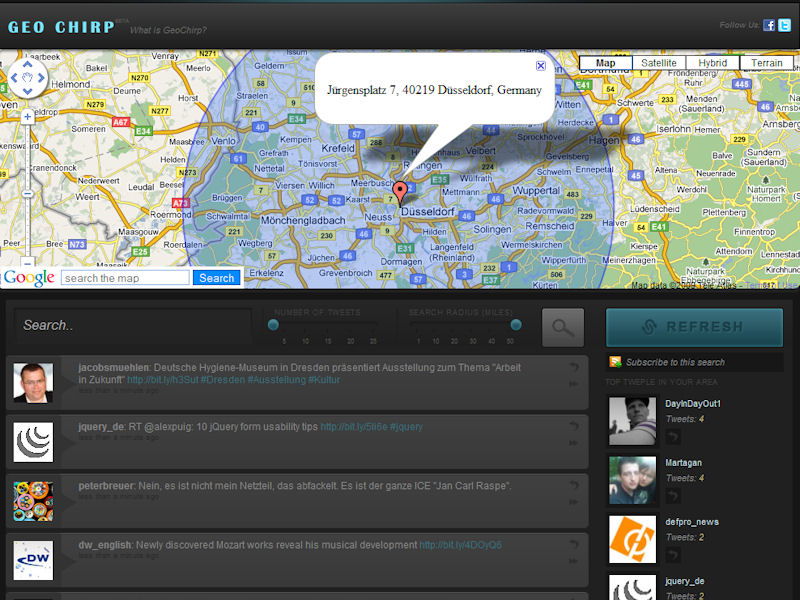Zoom in using the map plus button
The image size is (800, 600).
tap(28, 117)
